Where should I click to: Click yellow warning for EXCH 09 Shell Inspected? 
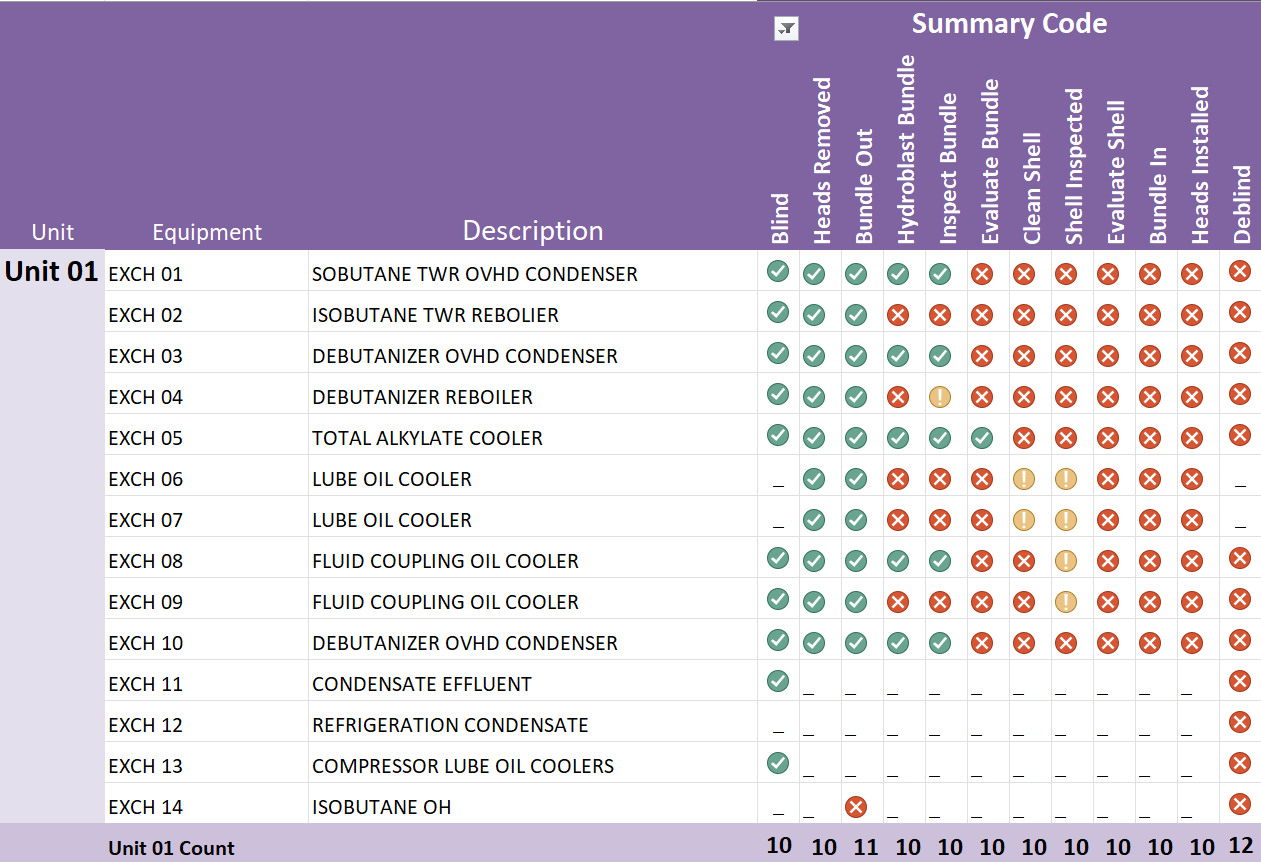[1066, 602]
